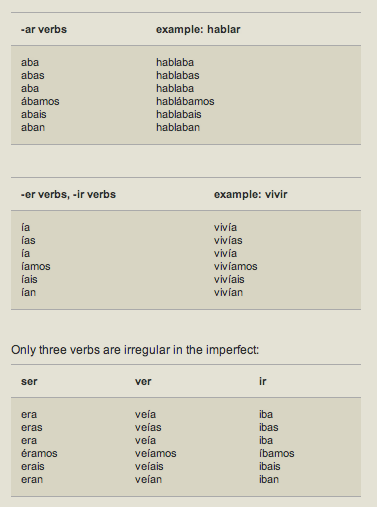Click the 'ser' column header
Viewport: 377px width, 507px height.
[29, 381]
